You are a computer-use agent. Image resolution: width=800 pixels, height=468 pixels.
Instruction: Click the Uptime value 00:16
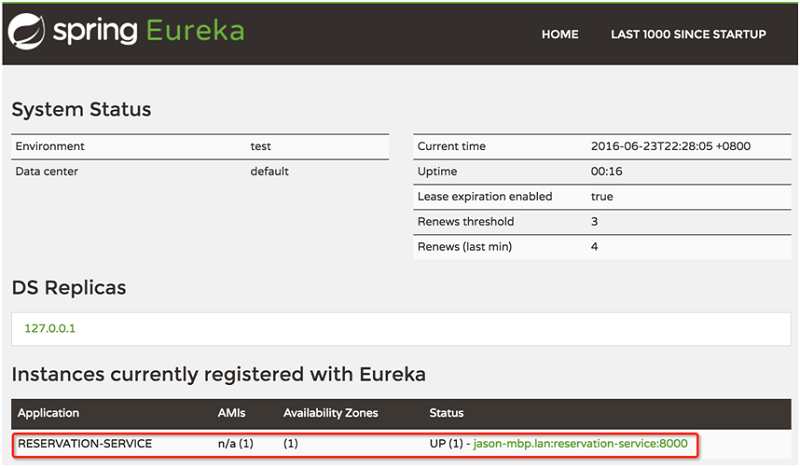tap(607, 171)
